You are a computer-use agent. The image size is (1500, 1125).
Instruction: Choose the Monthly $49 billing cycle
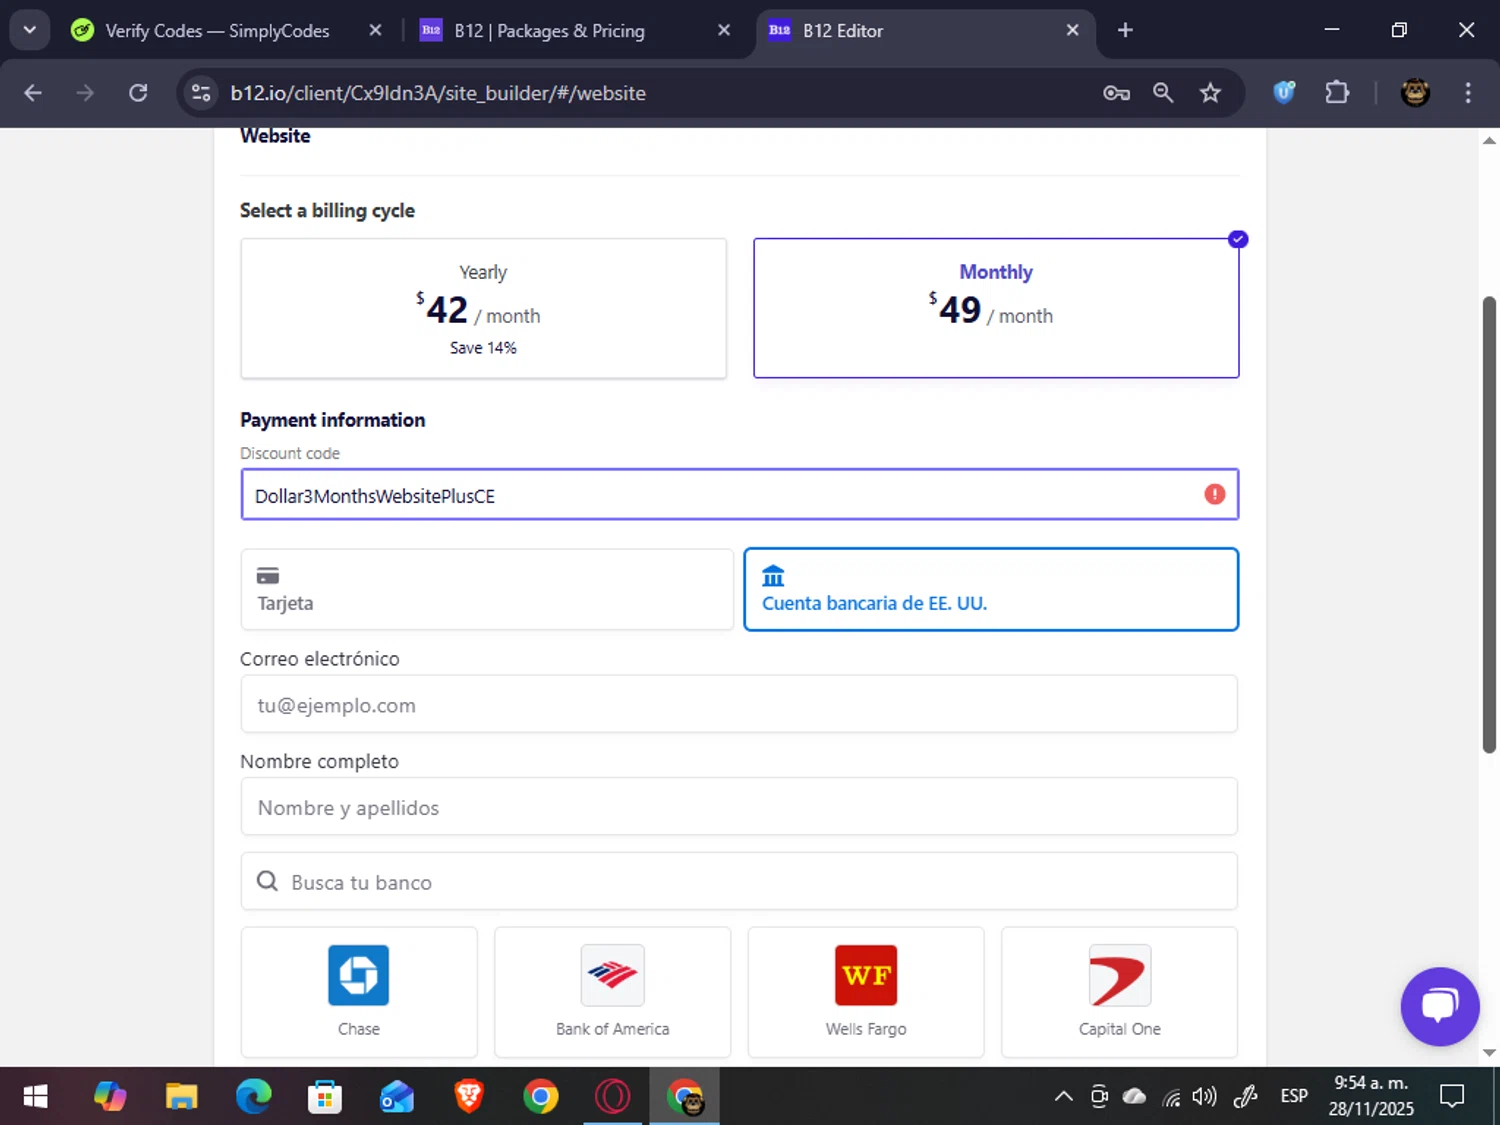pos(996,308)
